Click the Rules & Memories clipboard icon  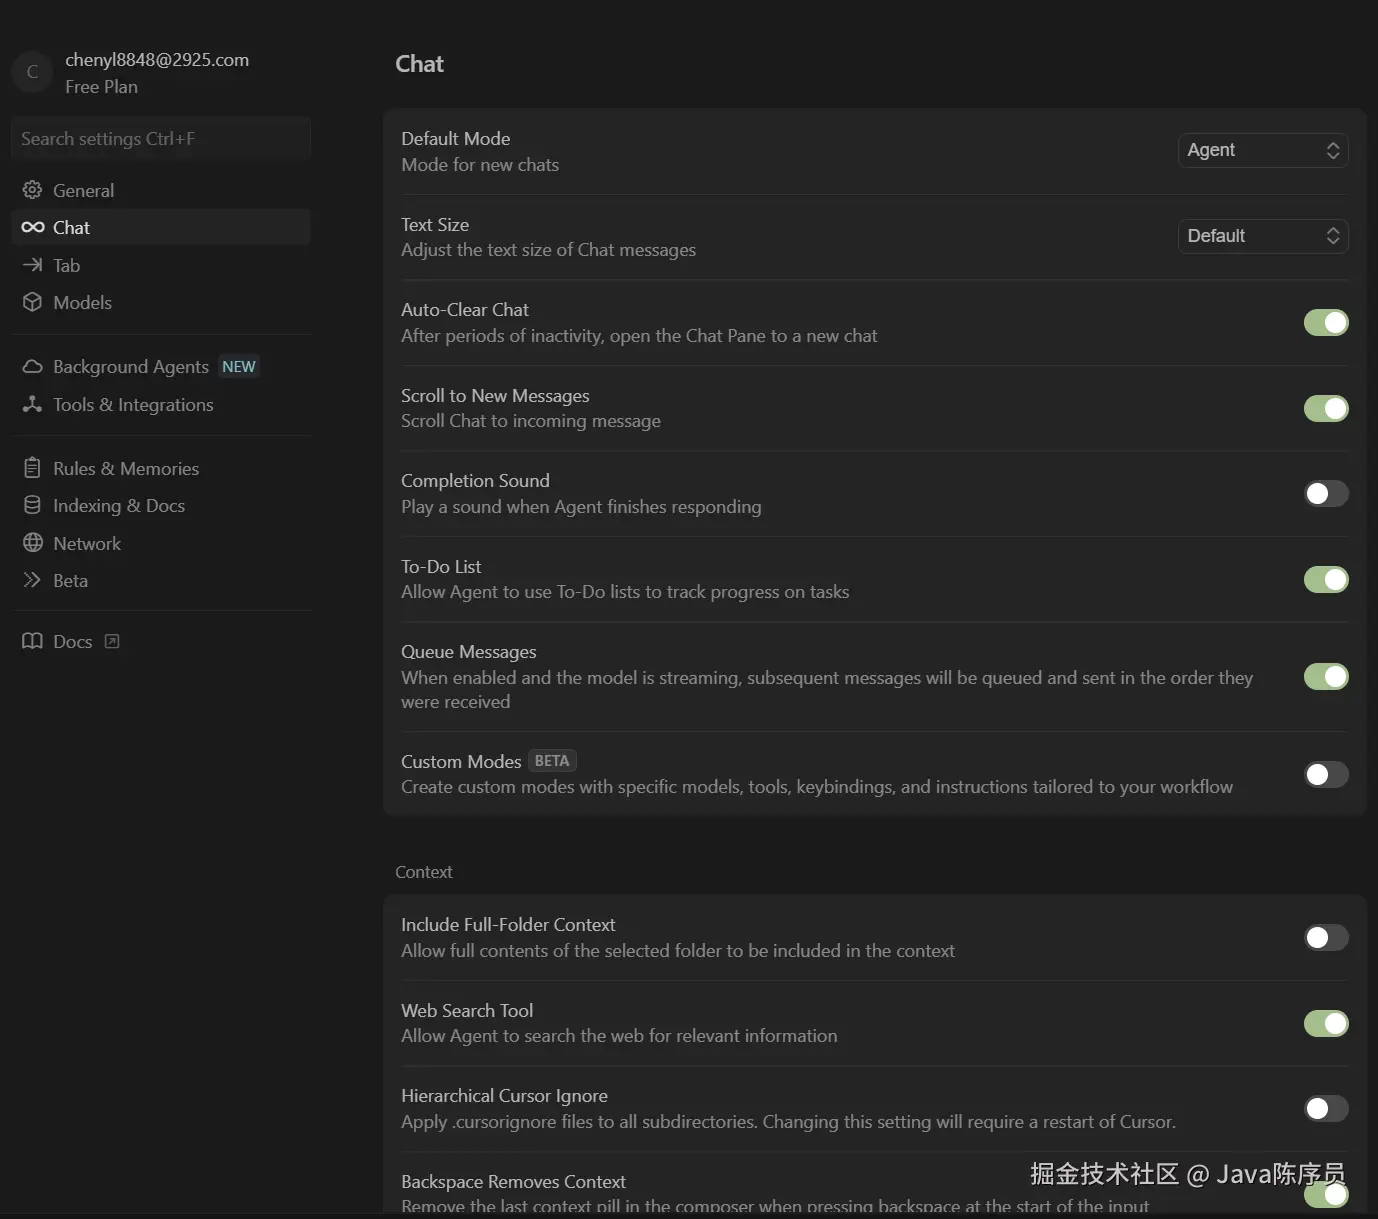pos(32,468)
